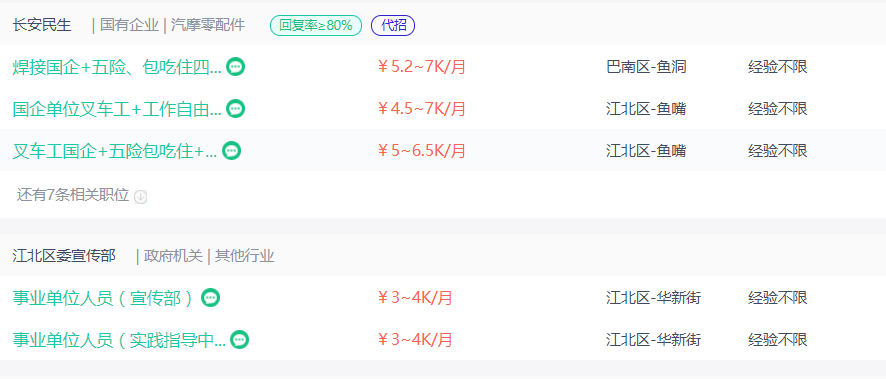Screen dimensions: 886x379
Task: Open chat icon beside 焊接国企 job
Action: click(236, 67)
